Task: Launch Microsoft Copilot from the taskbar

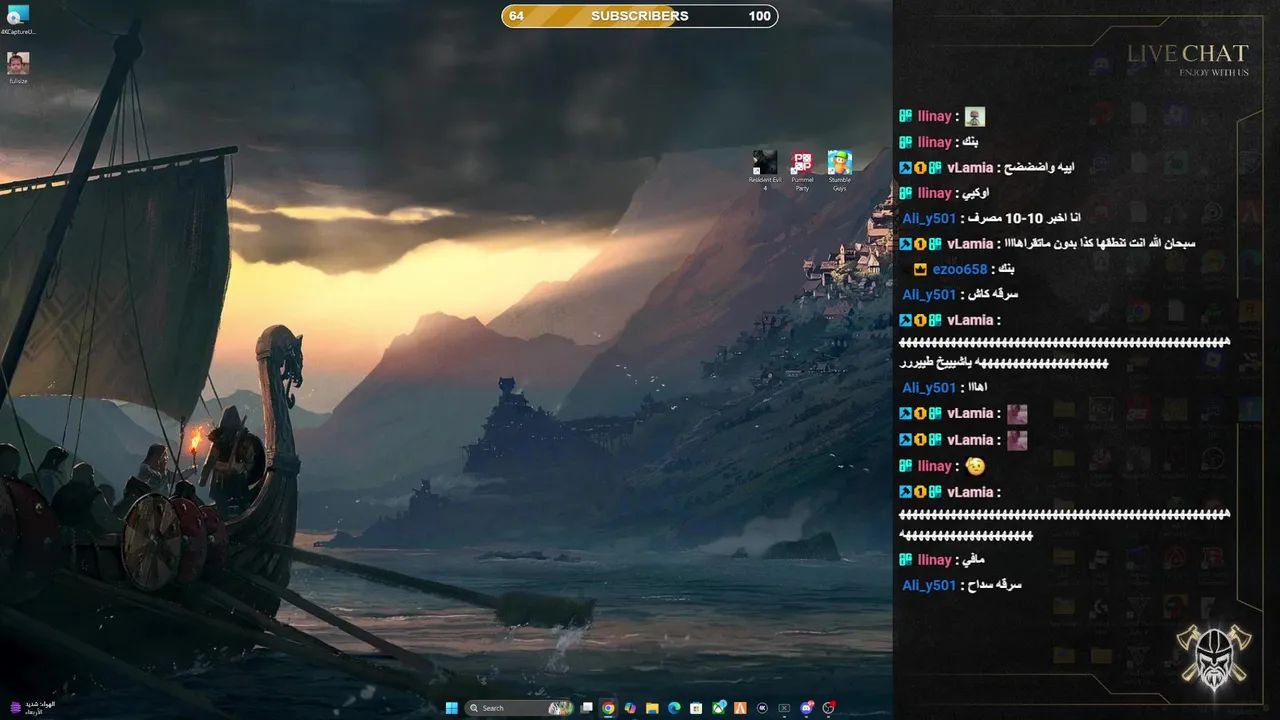Action: click(630, 708)
